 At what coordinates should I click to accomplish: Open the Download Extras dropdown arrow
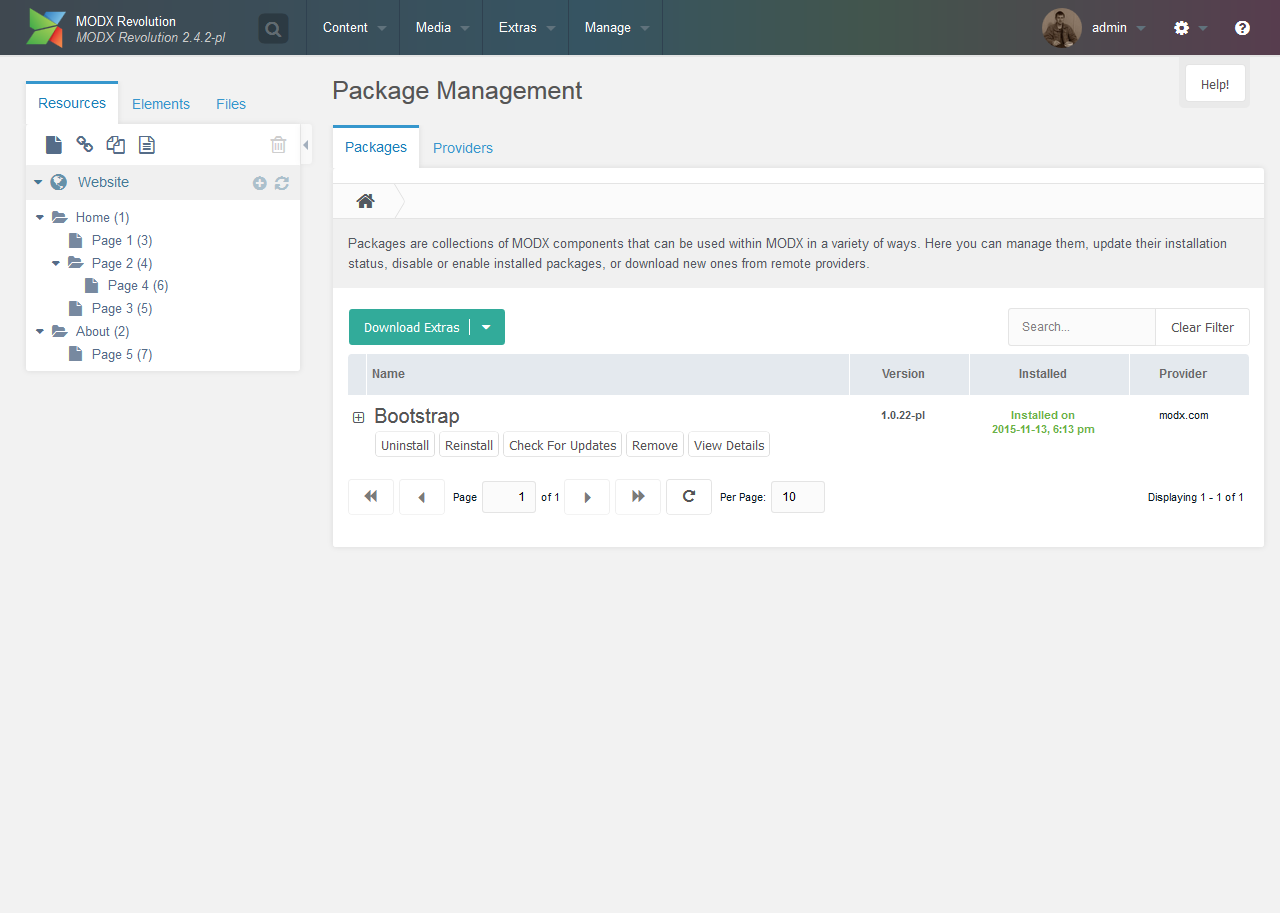(x=487, y=327)
